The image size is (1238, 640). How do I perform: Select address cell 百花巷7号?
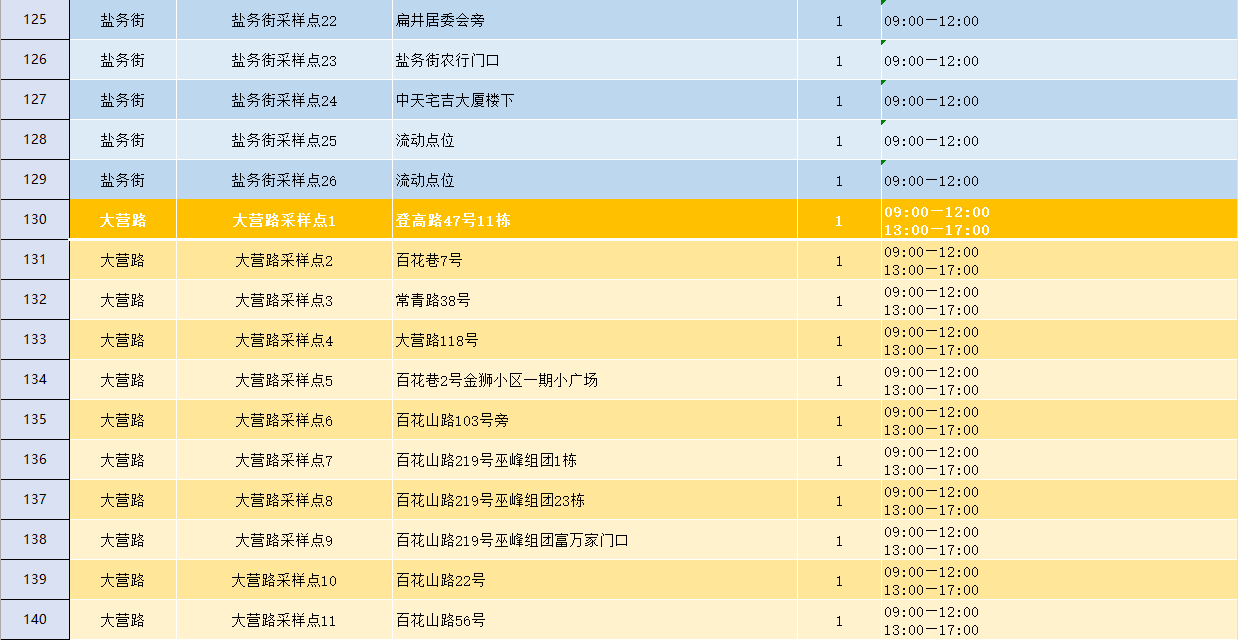[x=594, y=261]
